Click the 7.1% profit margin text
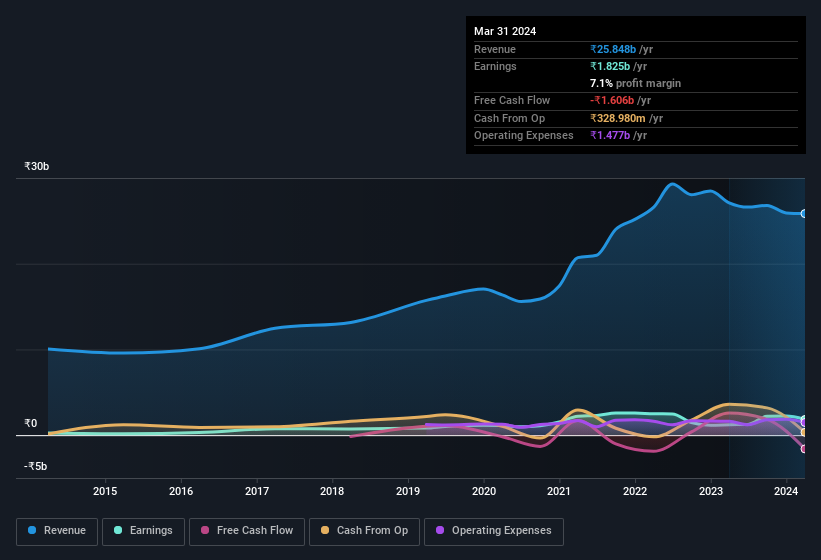This screenshot has width=821, height=560. coord(636,83)
